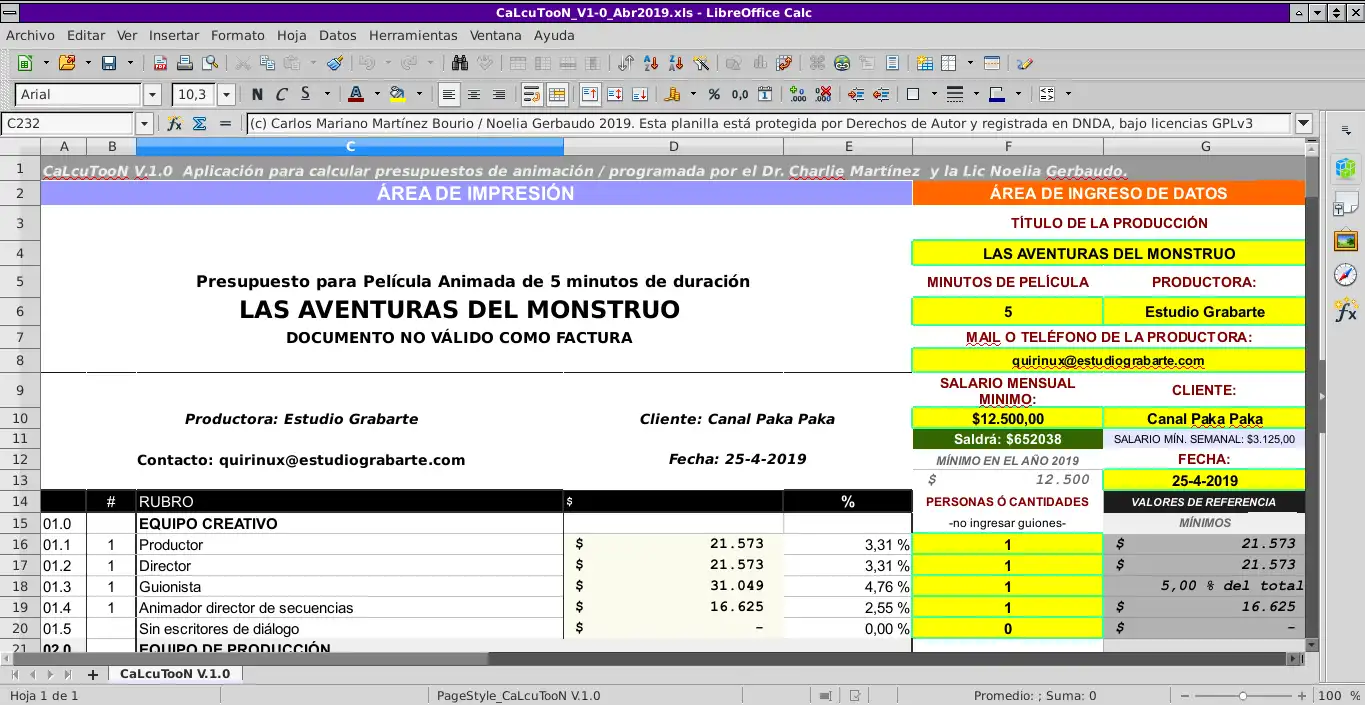Open the sidebar Functions panel
The width and height of the screenshot is (1365, 705).
point(1346,311)
